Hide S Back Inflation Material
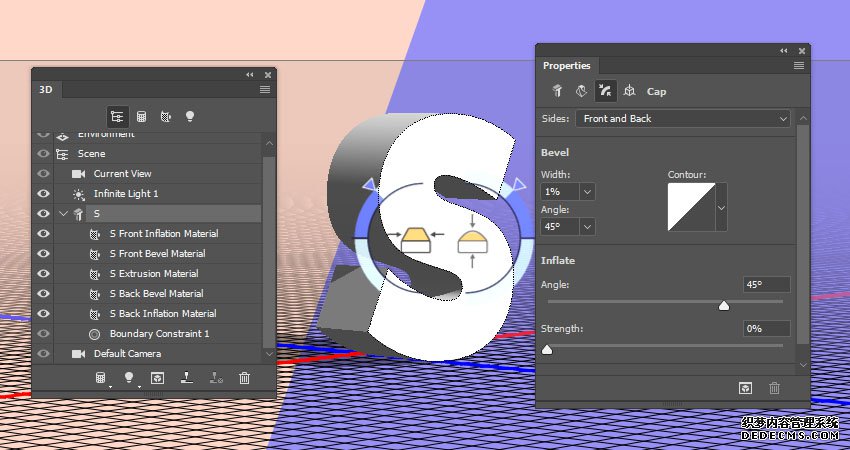 [x=43, y=313]
